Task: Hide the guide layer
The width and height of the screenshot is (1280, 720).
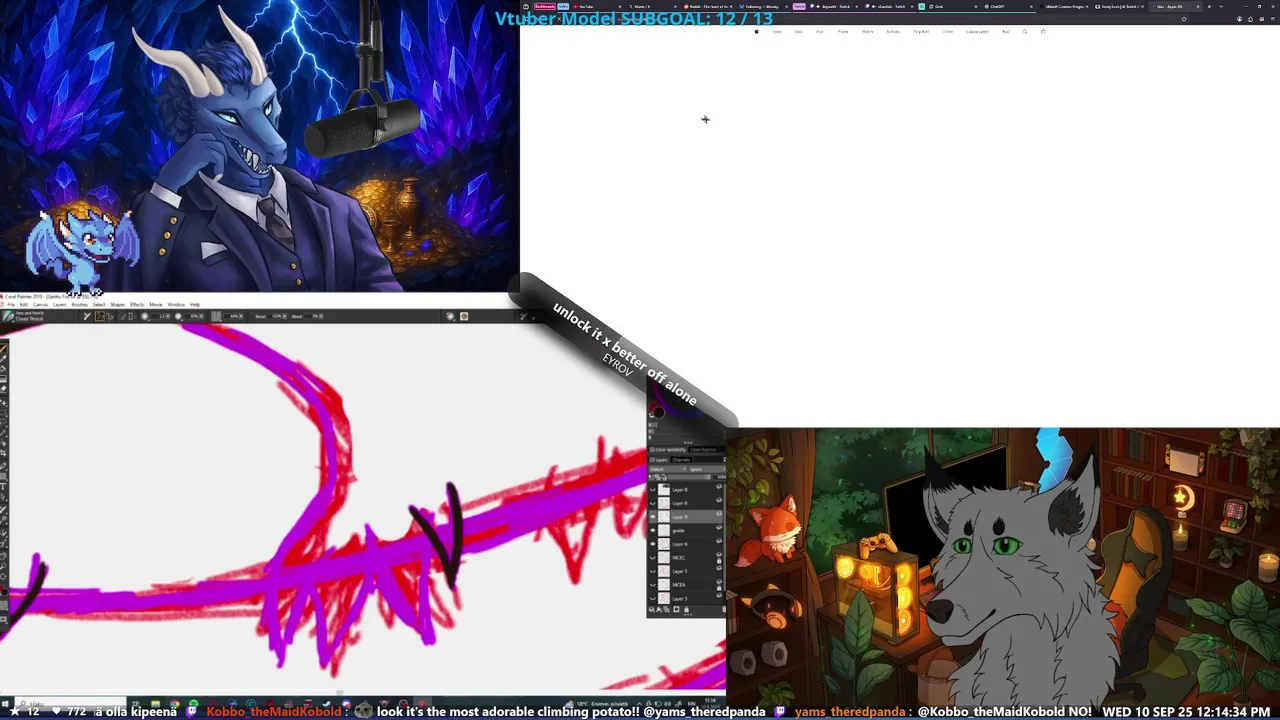Action: pyautogui.click(x=652, y=530)
